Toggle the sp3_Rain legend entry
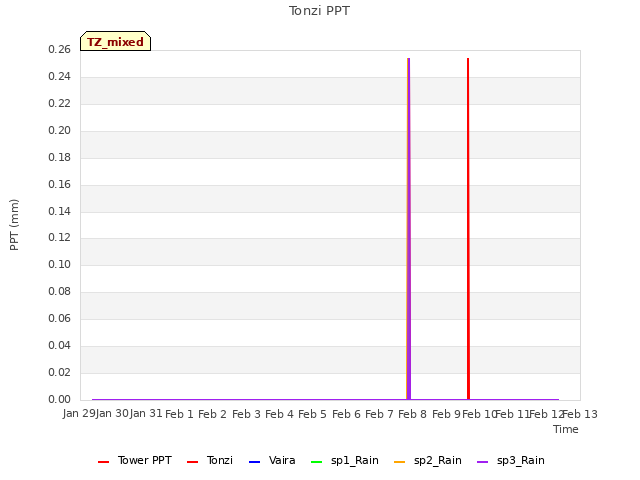Viewport: 640px width, 480px height. [x=511, y=461]
